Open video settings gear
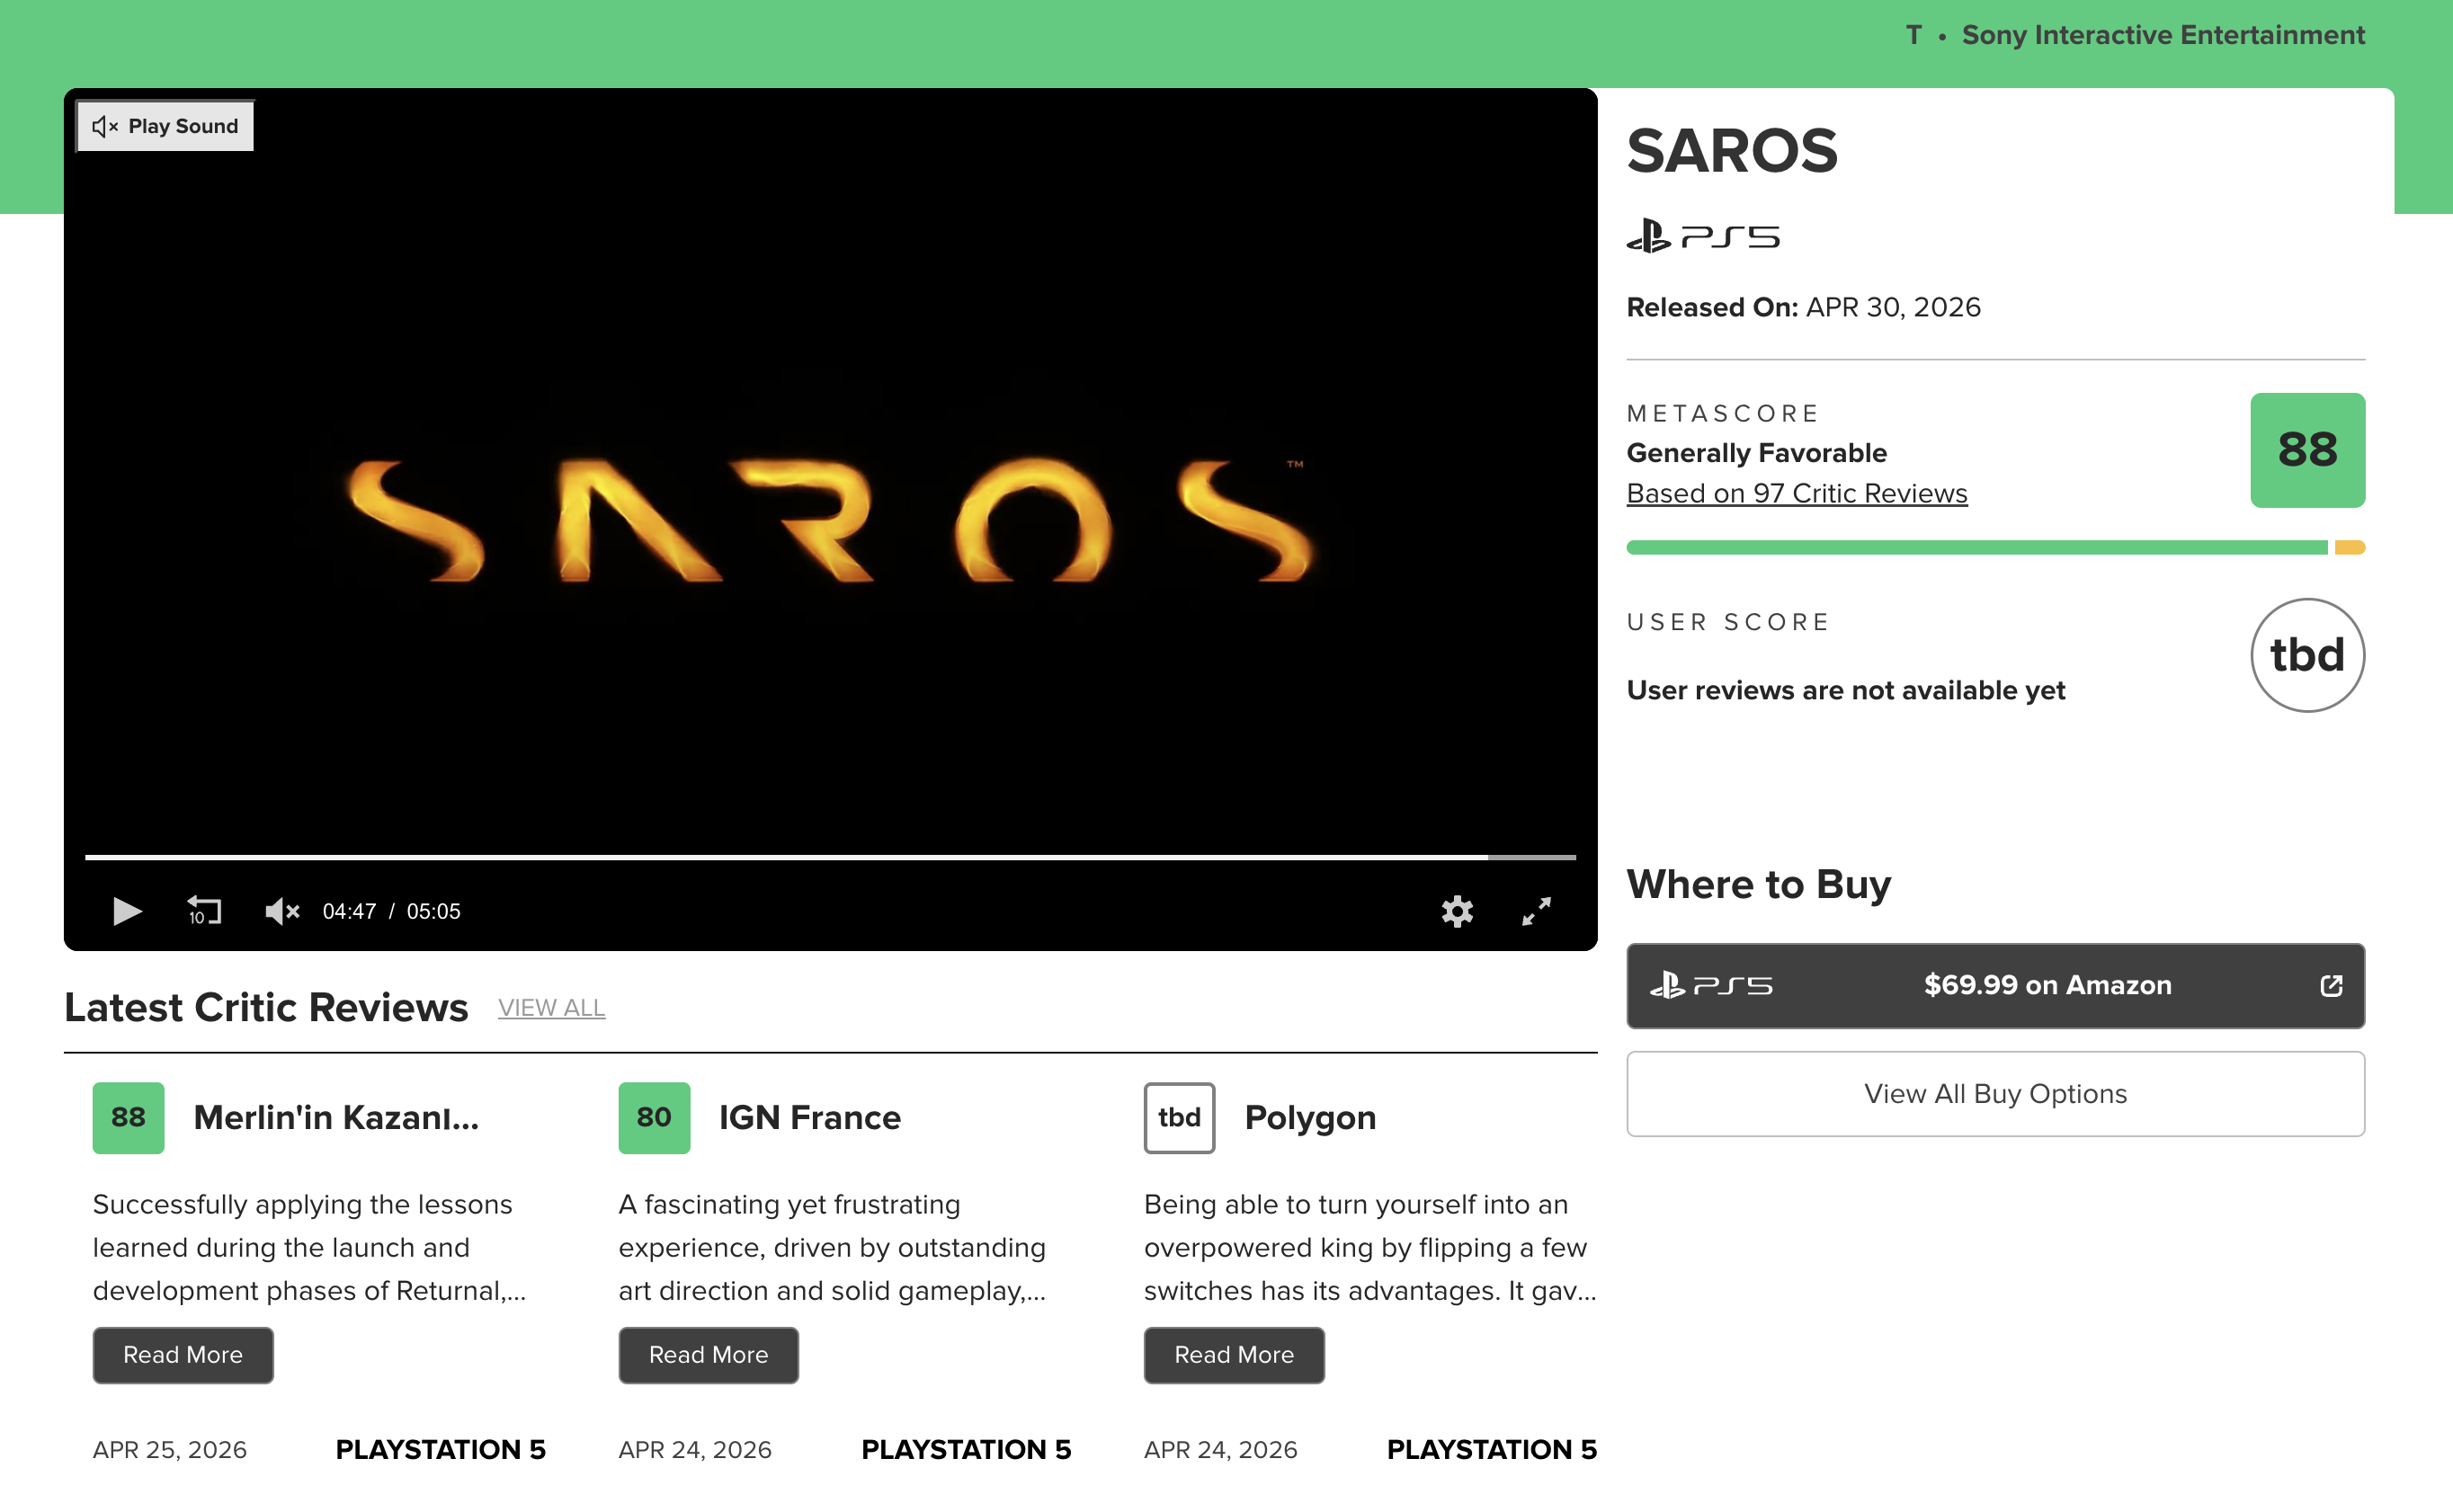 click(1456, 910)
